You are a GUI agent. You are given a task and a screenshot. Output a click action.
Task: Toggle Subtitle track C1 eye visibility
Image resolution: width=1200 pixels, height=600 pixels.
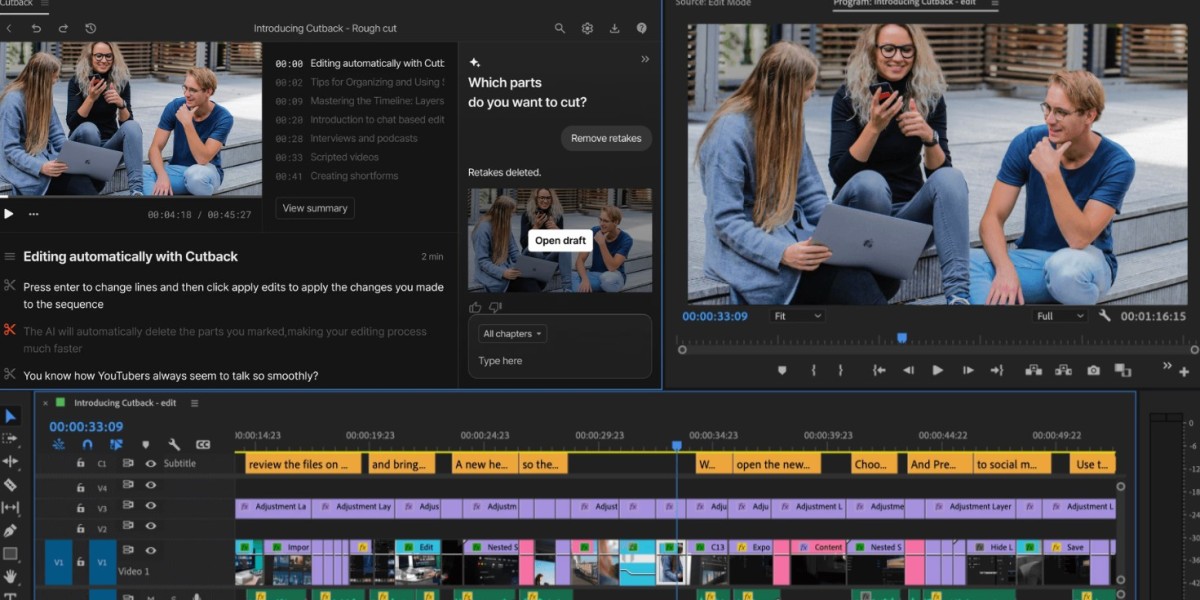(x=151, y=464)
